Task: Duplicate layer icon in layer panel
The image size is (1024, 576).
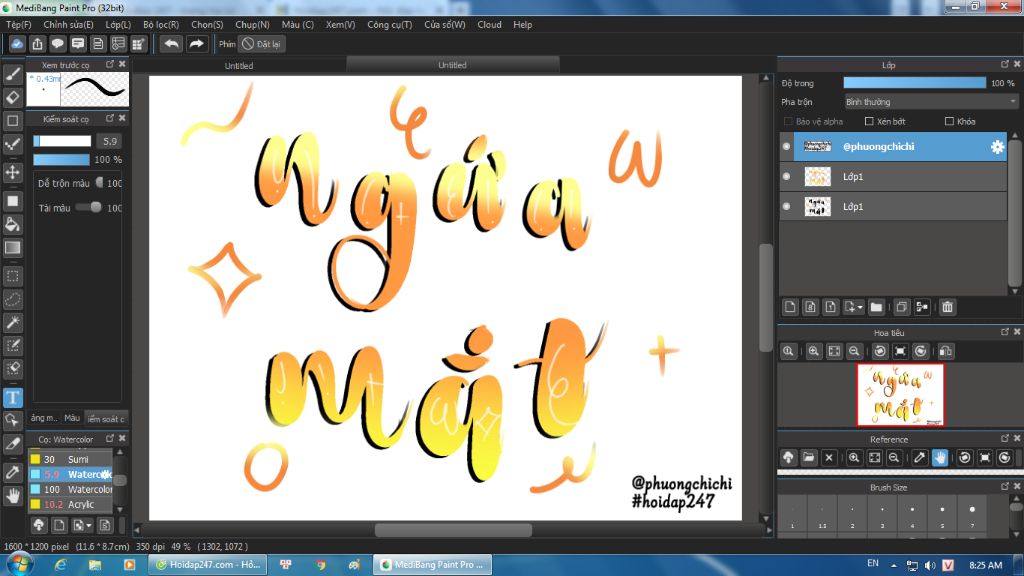Action: coord(901,307)
